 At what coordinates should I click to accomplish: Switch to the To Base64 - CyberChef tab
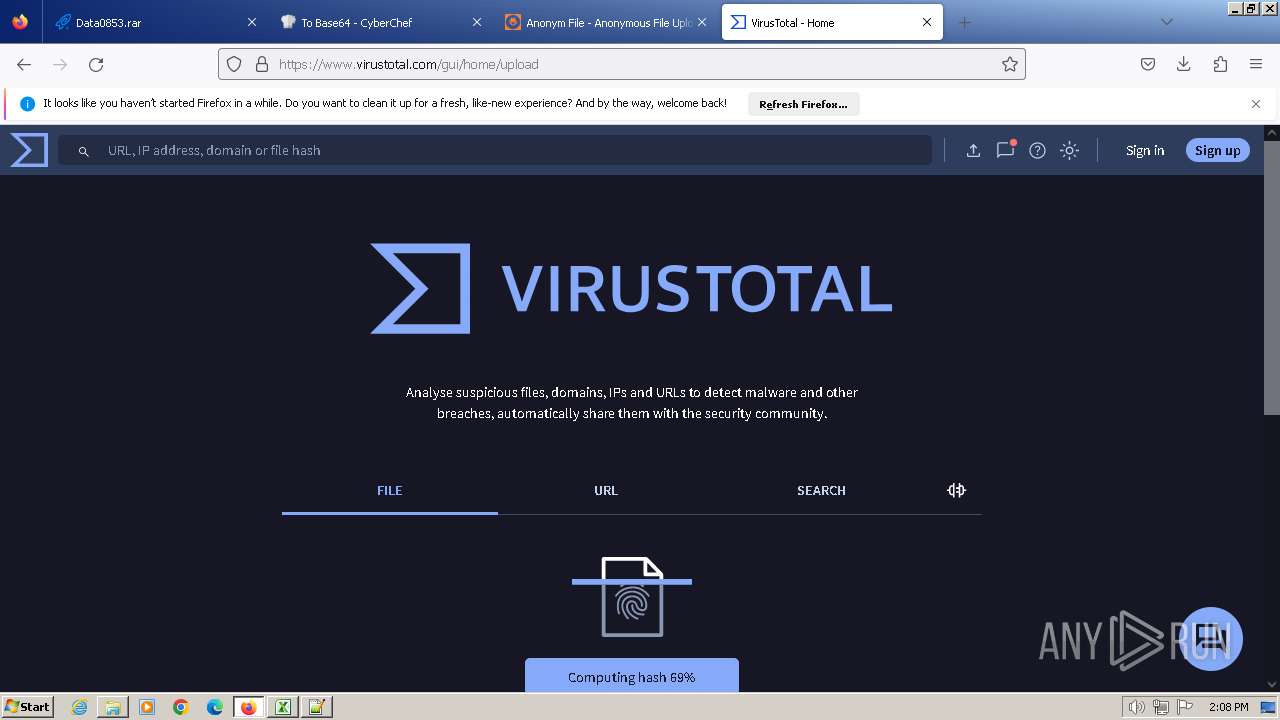pyautogui.click(x=380, y=22)
